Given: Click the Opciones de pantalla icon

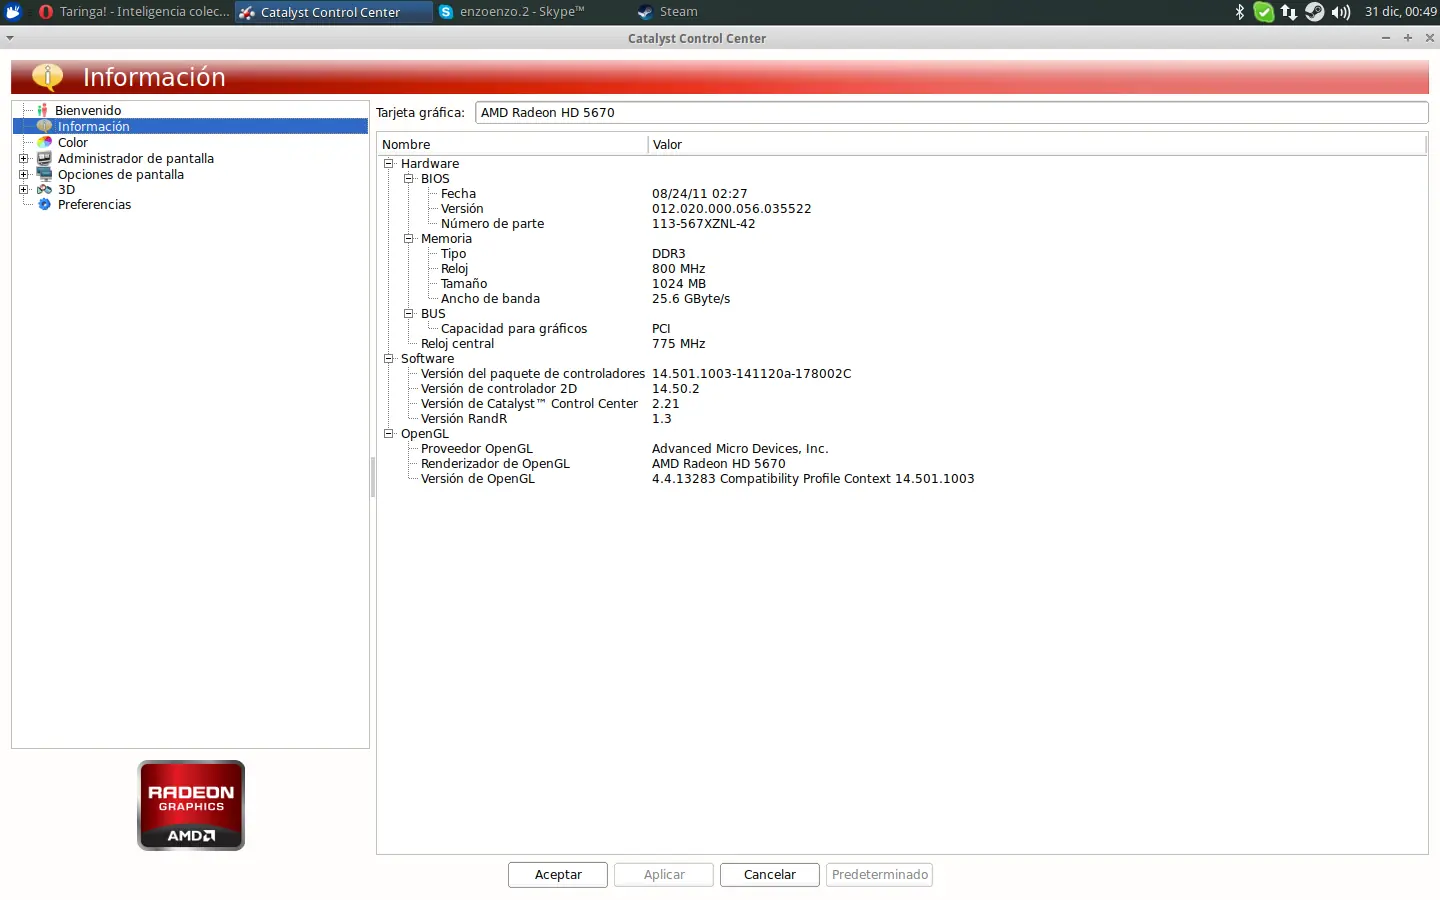Looking at the screenshot, I should (x=44, y=174).
